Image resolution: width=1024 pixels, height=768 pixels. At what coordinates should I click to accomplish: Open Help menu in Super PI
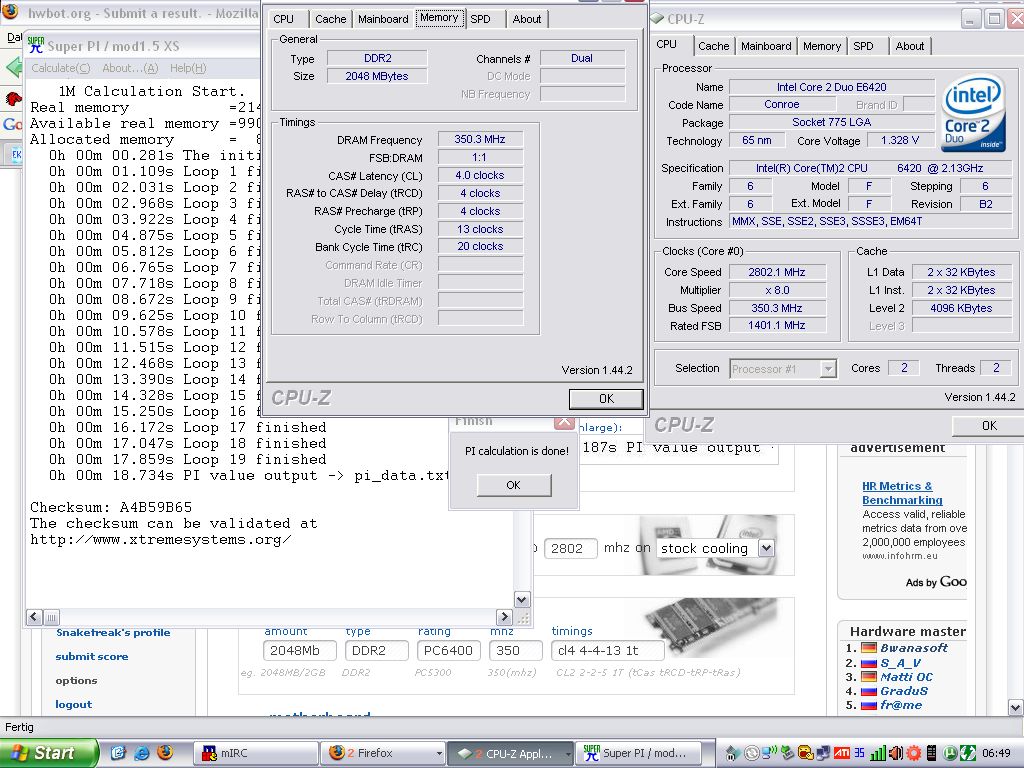(x=188, y=68)
